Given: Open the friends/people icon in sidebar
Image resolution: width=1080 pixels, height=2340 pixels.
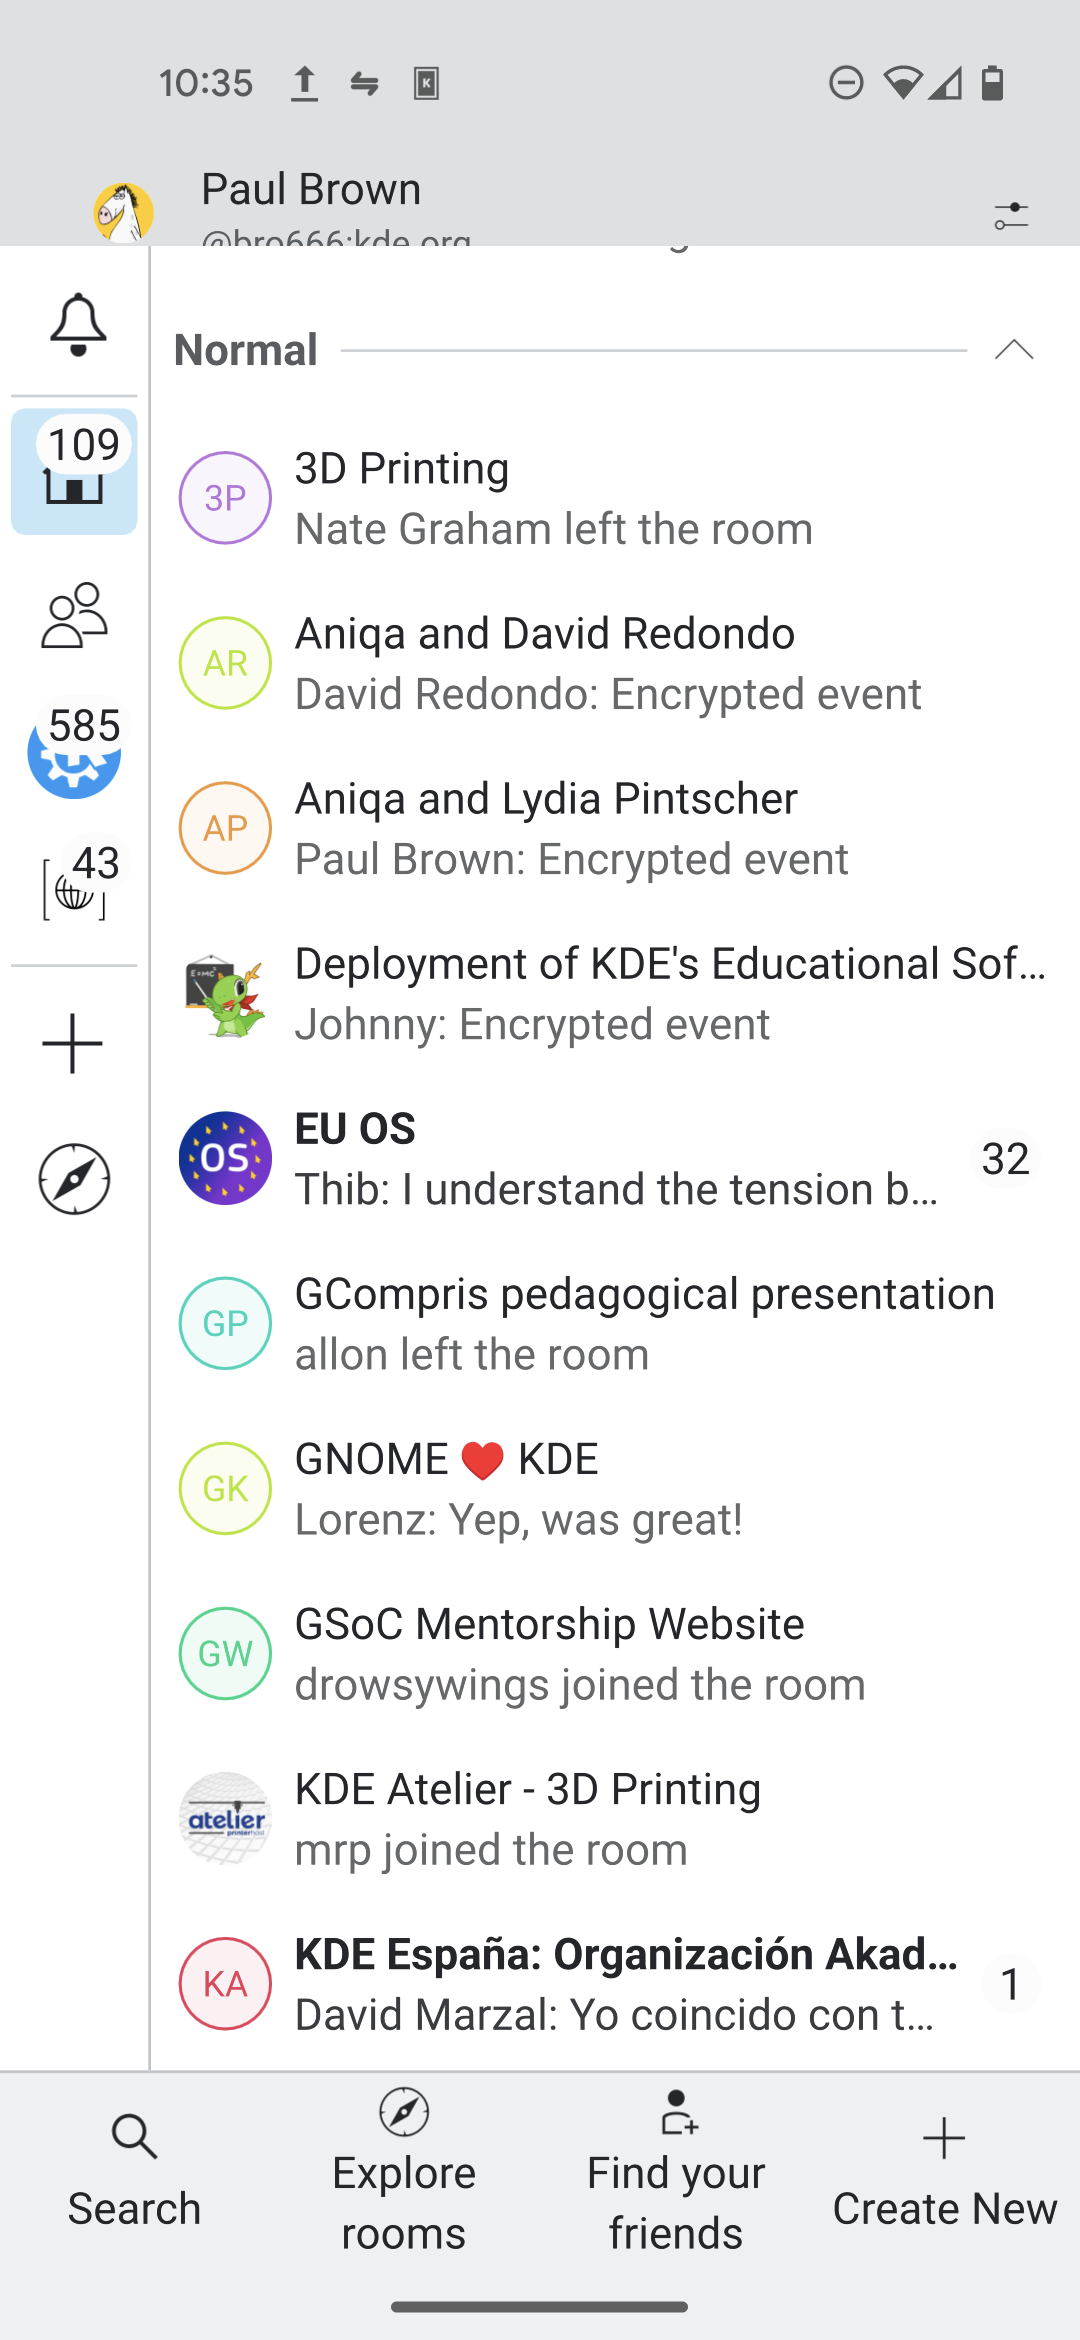Looking at the screenshot, I should tap(74, 615).
